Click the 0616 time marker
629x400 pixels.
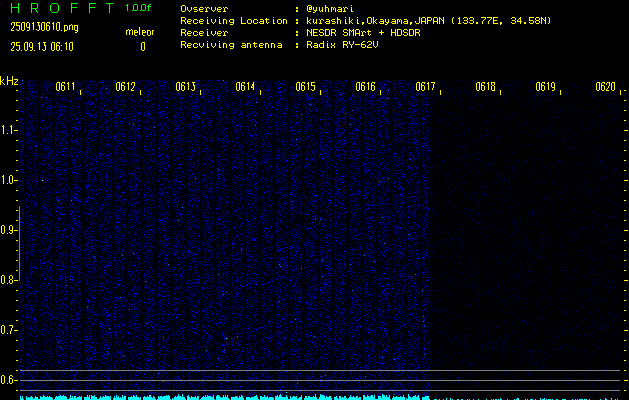(x=365, y=87)
